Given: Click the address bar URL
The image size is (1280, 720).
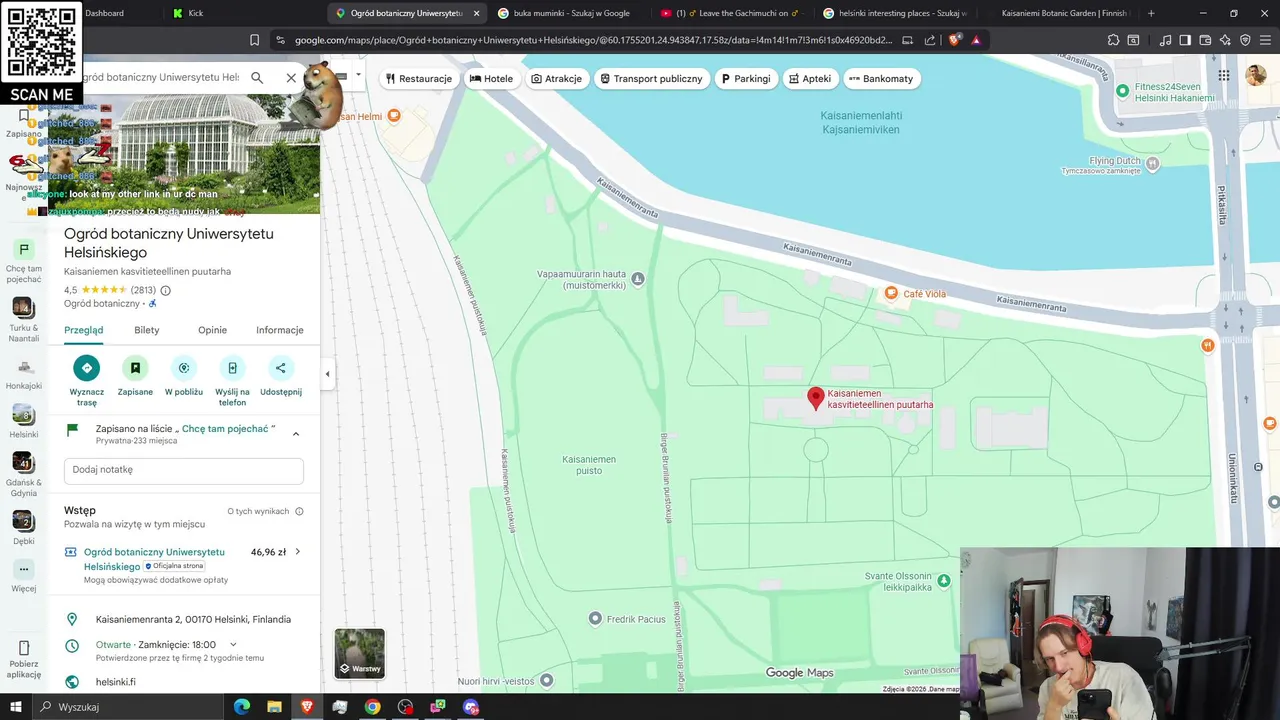Looking at the screenshot, I should click(x=592, y=40).
